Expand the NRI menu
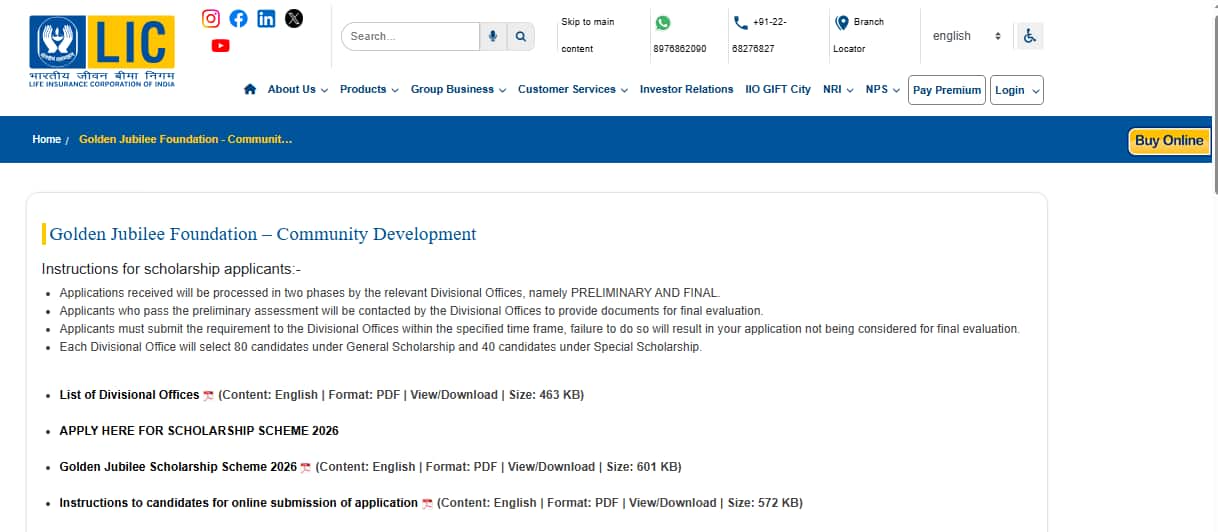Viewport: 1218px width, 532px height. (838, 89)
